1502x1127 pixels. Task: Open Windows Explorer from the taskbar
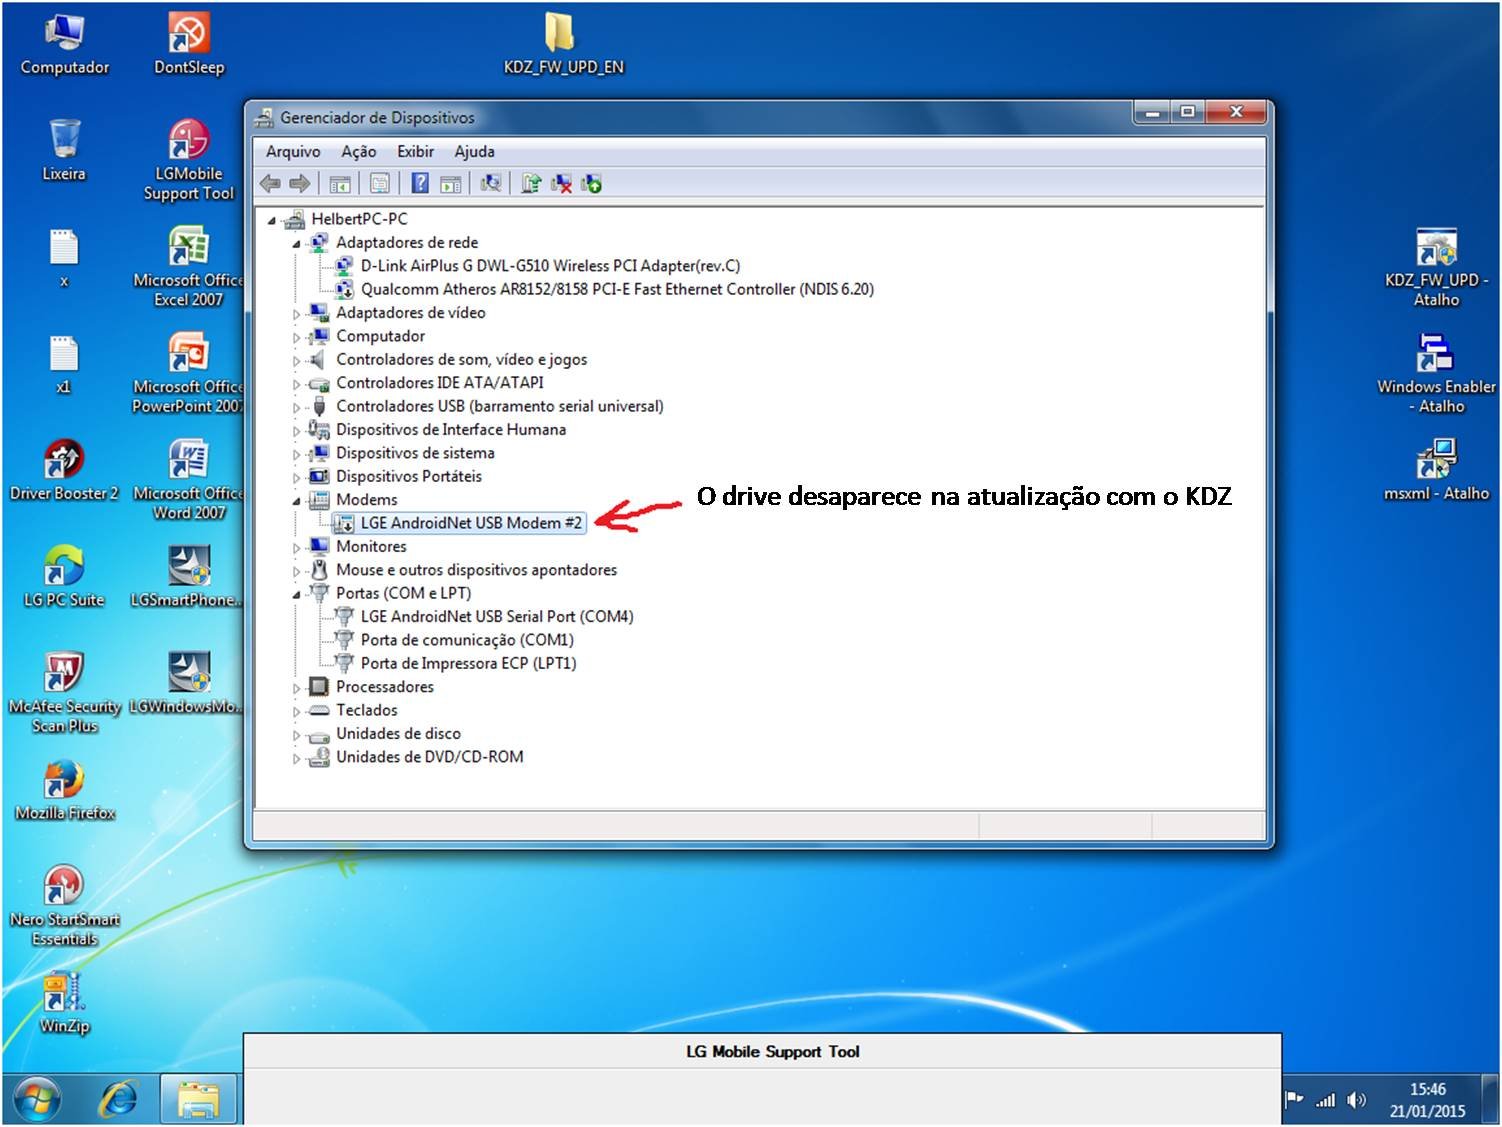pyautogui.click(x=198, y=1100)
